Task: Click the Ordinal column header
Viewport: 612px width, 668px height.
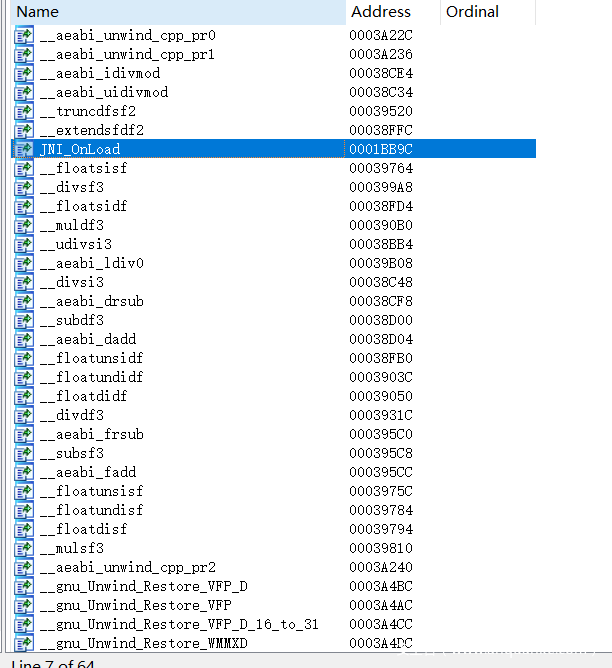Action: pyautogui.click(x=472, y=12)
